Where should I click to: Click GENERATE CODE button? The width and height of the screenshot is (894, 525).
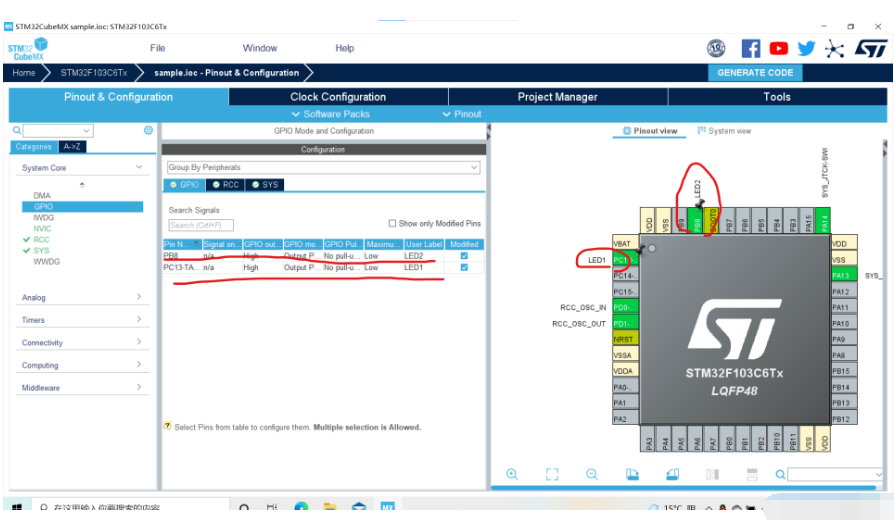755,73
